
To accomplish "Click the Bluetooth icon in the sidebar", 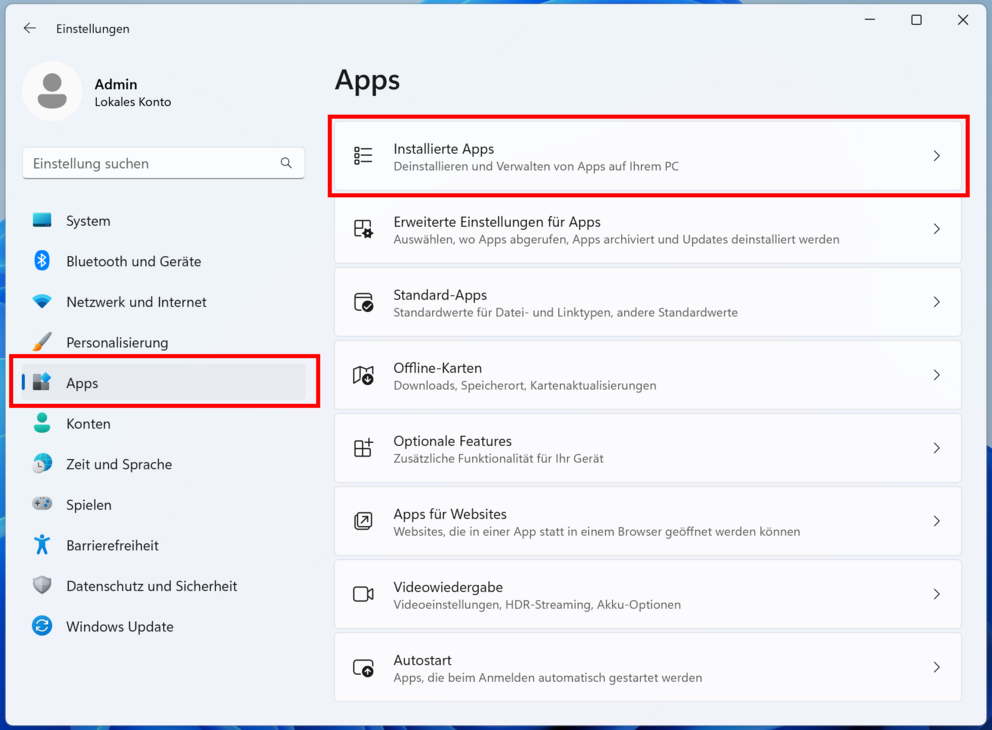I will click(42, 261).
